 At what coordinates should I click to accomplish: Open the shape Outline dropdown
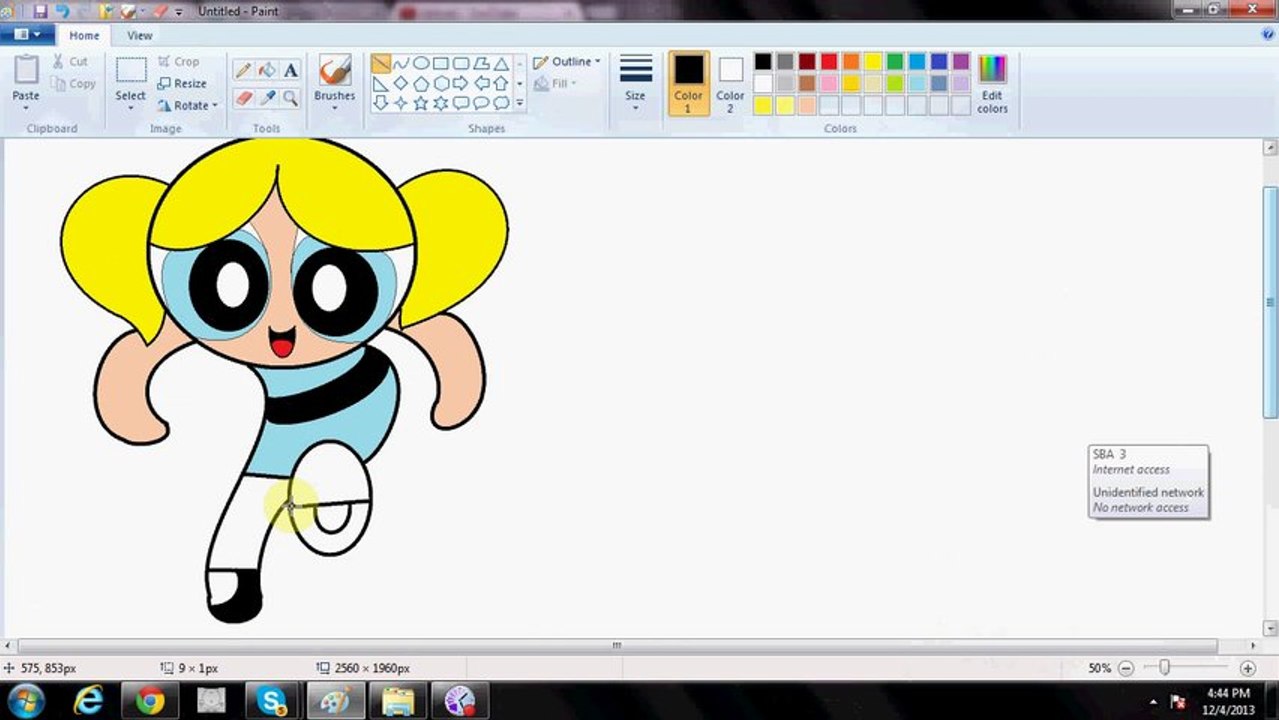567,62
